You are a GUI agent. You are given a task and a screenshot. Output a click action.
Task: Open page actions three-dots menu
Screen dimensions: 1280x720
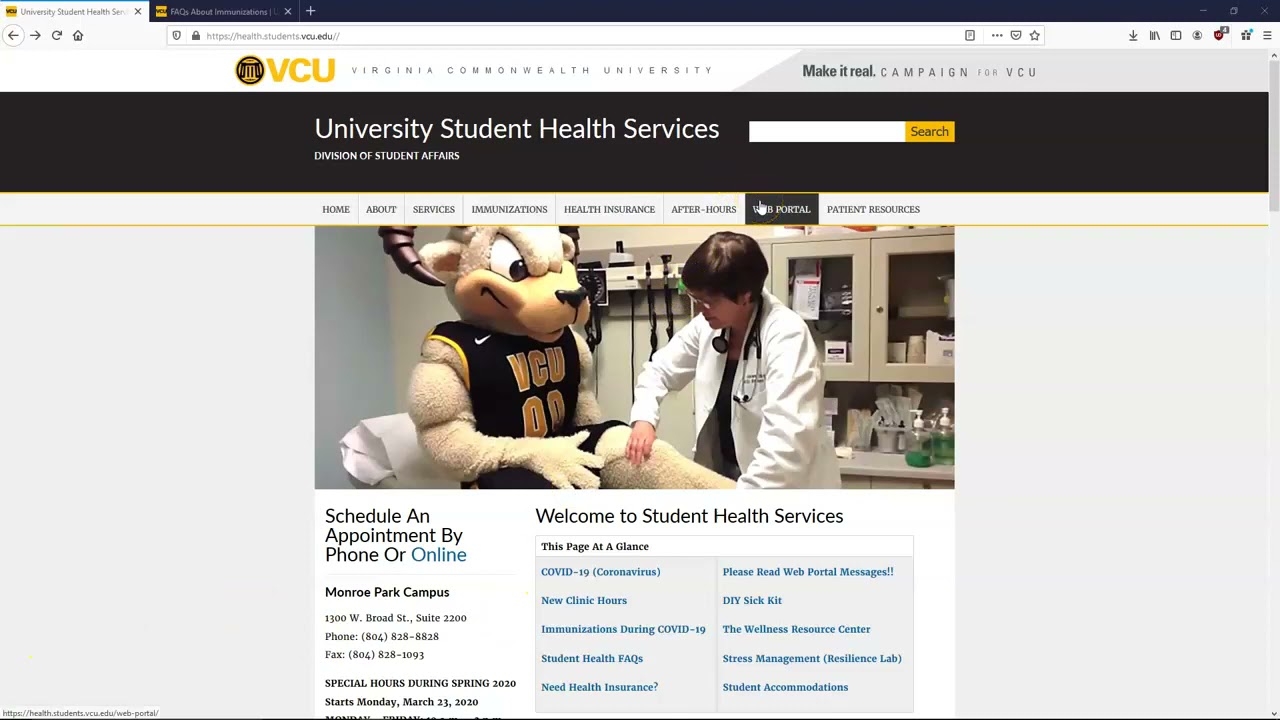(997, 35)
